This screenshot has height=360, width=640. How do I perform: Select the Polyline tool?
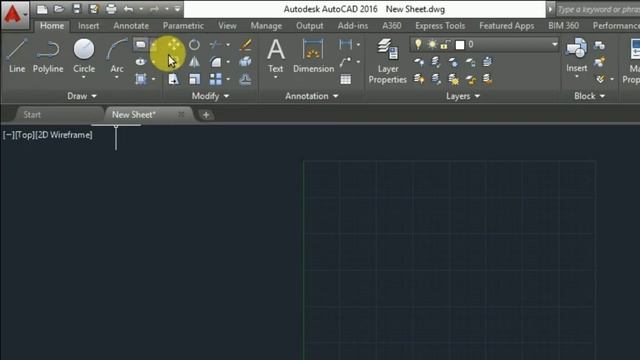point(48,56)
